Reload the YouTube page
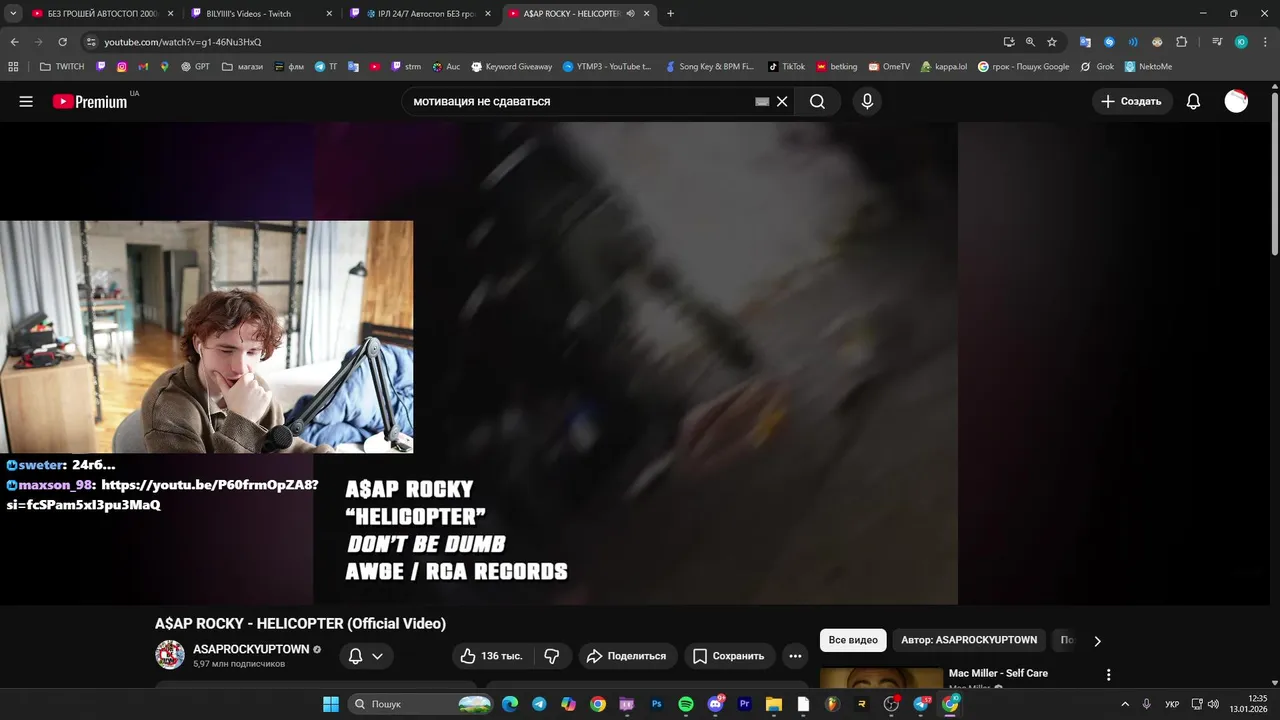The width and height of the screenshot is (1280, 720). pos(62,42)
